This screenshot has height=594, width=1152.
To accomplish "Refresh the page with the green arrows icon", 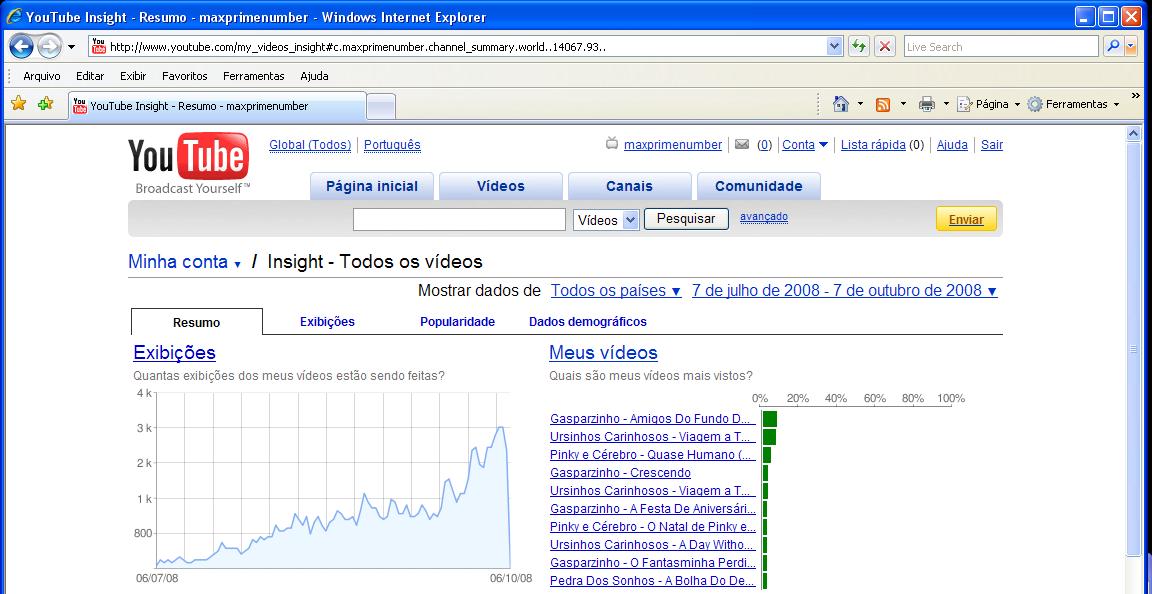I will (x=858, y=46).
